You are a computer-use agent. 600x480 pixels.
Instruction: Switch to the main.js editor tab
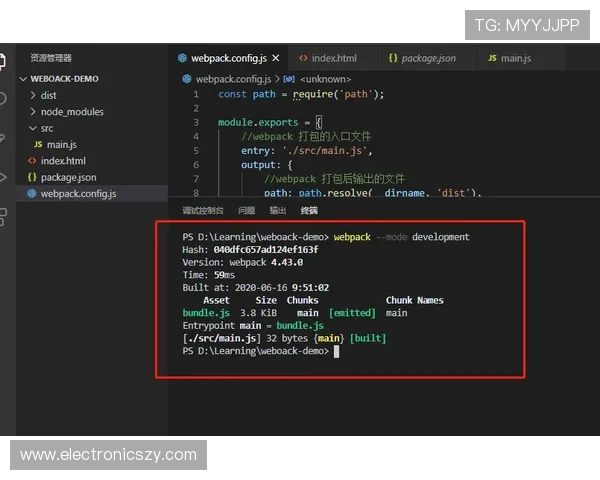coord(514,58)
